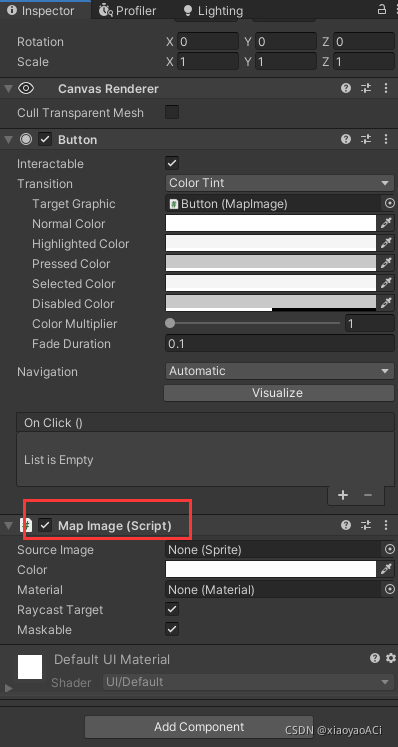Click Source Image sprite field
This screenshot has width=398, height=747.
click(273, 550)
